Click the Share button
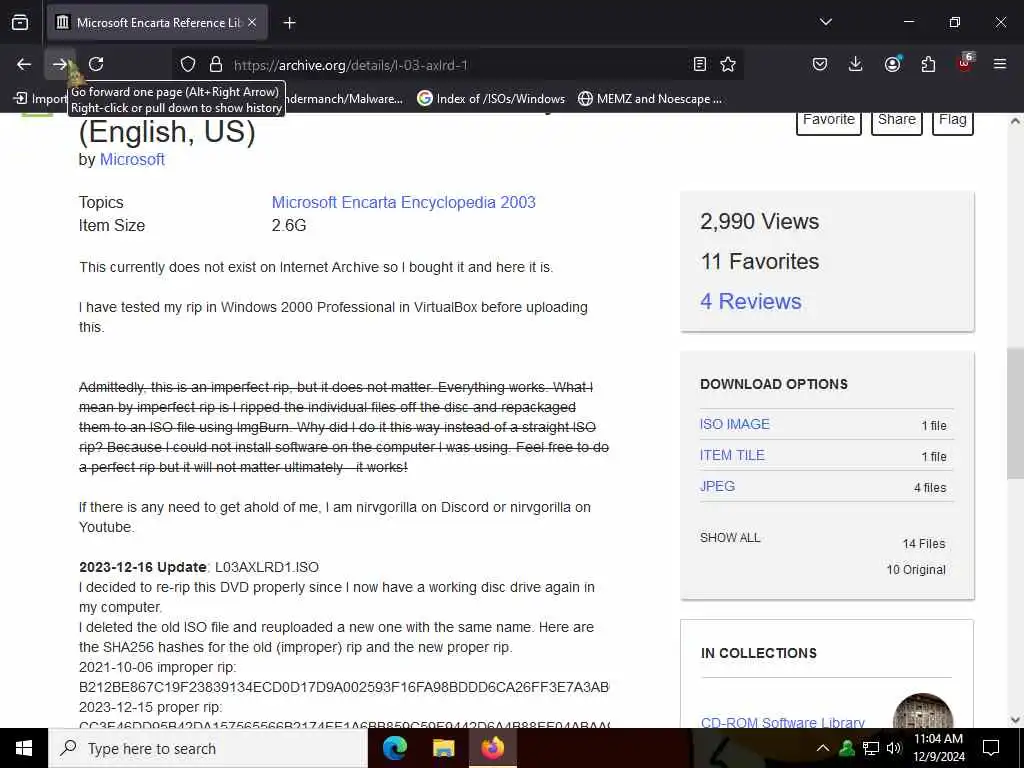The height and width of the screenshot is (768, 1024). pos(897,120)
